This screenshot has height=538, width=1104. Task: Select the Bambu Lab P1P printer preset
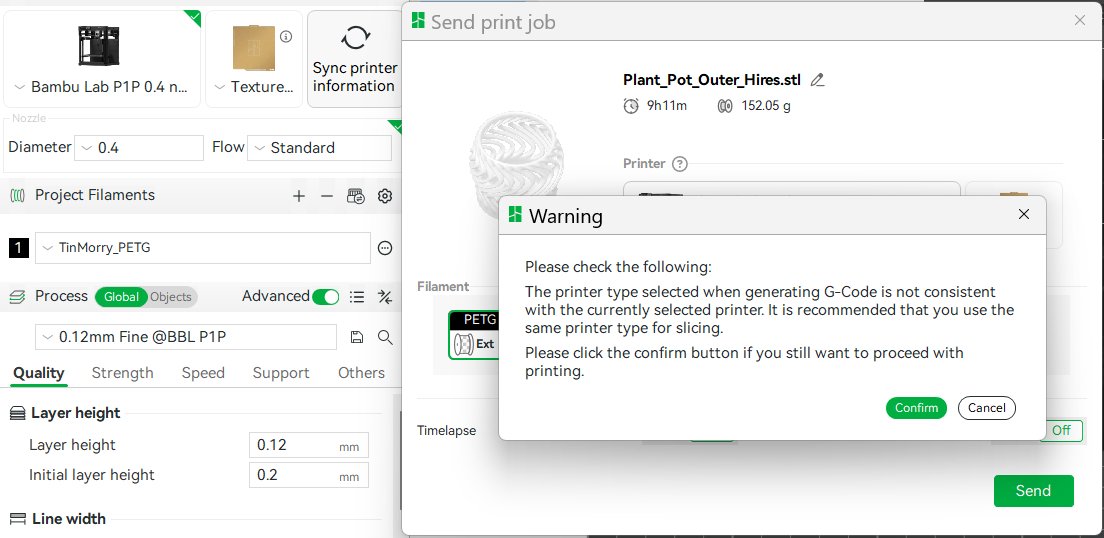click(102, 59)
